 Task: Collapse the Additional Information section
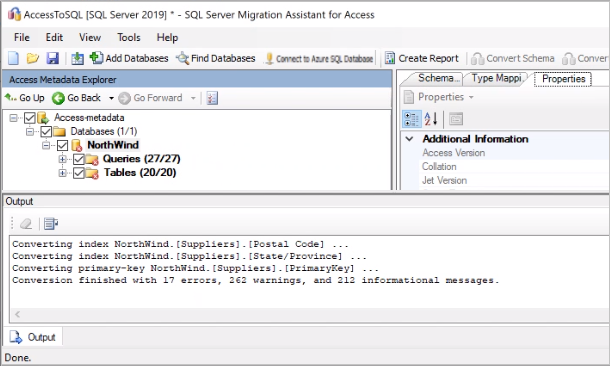coord(410,139)
